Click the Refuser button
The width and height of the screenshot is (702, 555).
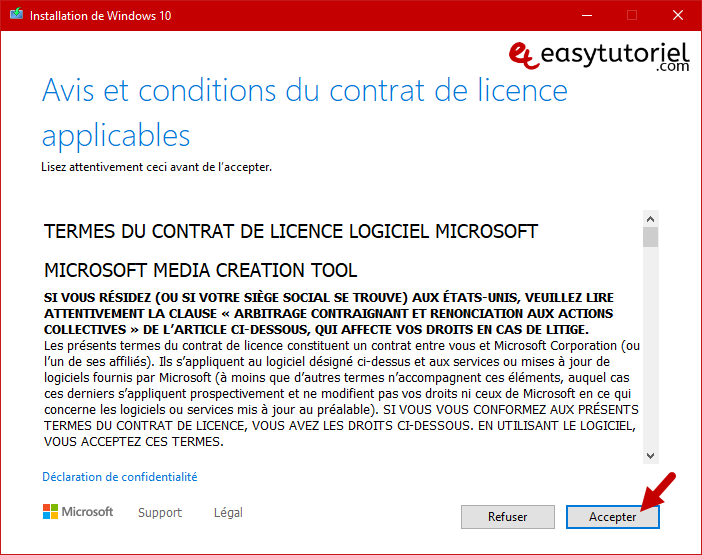(508, 517)
